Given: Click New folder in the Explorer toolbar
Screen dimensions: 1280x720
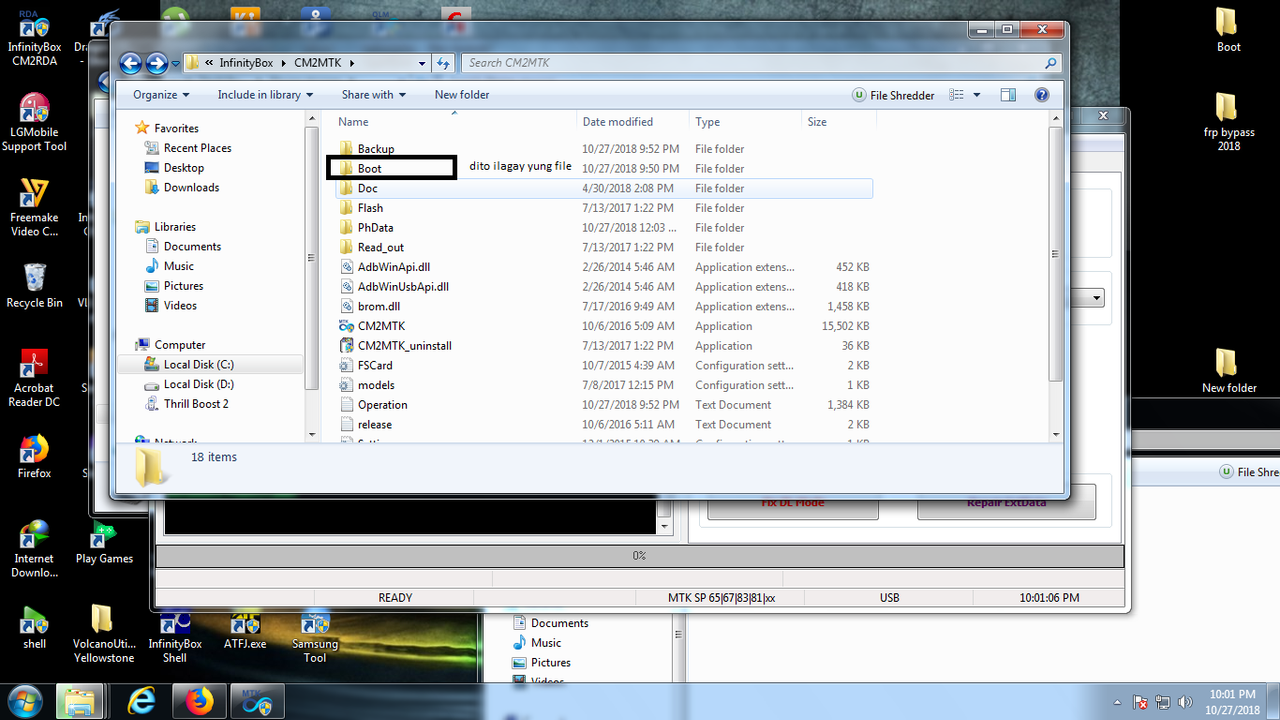Looking at the screenshot, I should 462,95.
